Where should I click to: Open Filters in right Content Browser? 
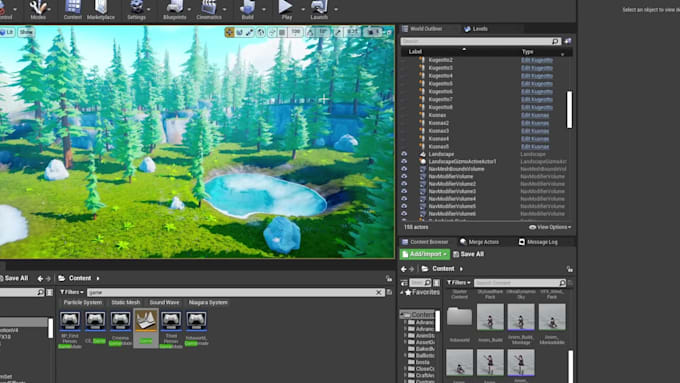459,283
